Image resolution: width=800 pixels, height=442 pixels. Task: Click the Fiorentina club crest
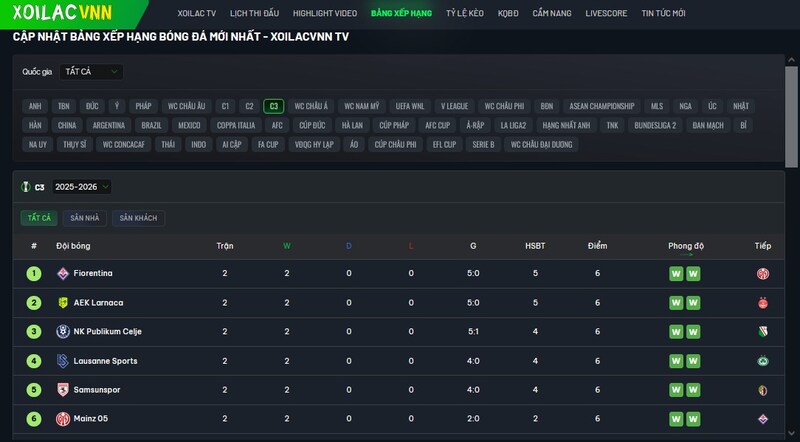[x=62, y=273]
